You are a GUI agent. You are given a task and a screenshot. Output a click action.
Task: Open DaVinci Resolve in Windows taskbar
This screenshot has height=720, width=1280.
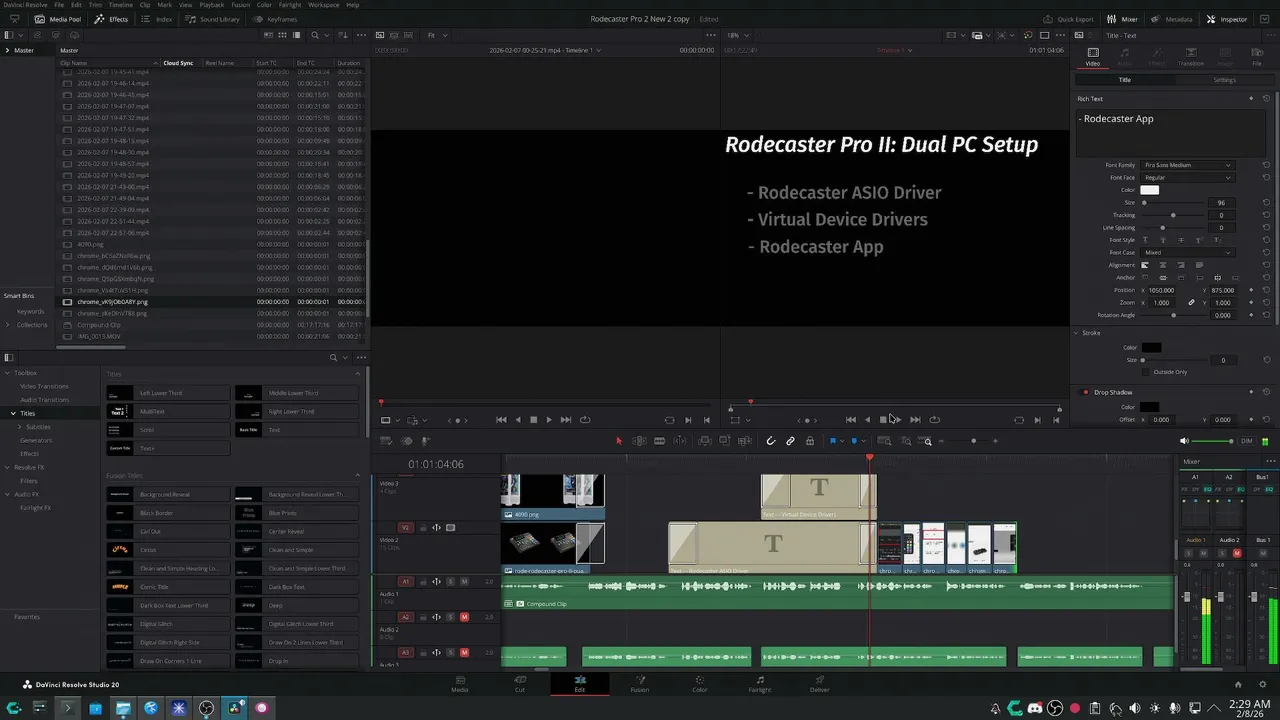tap(235, 708)
